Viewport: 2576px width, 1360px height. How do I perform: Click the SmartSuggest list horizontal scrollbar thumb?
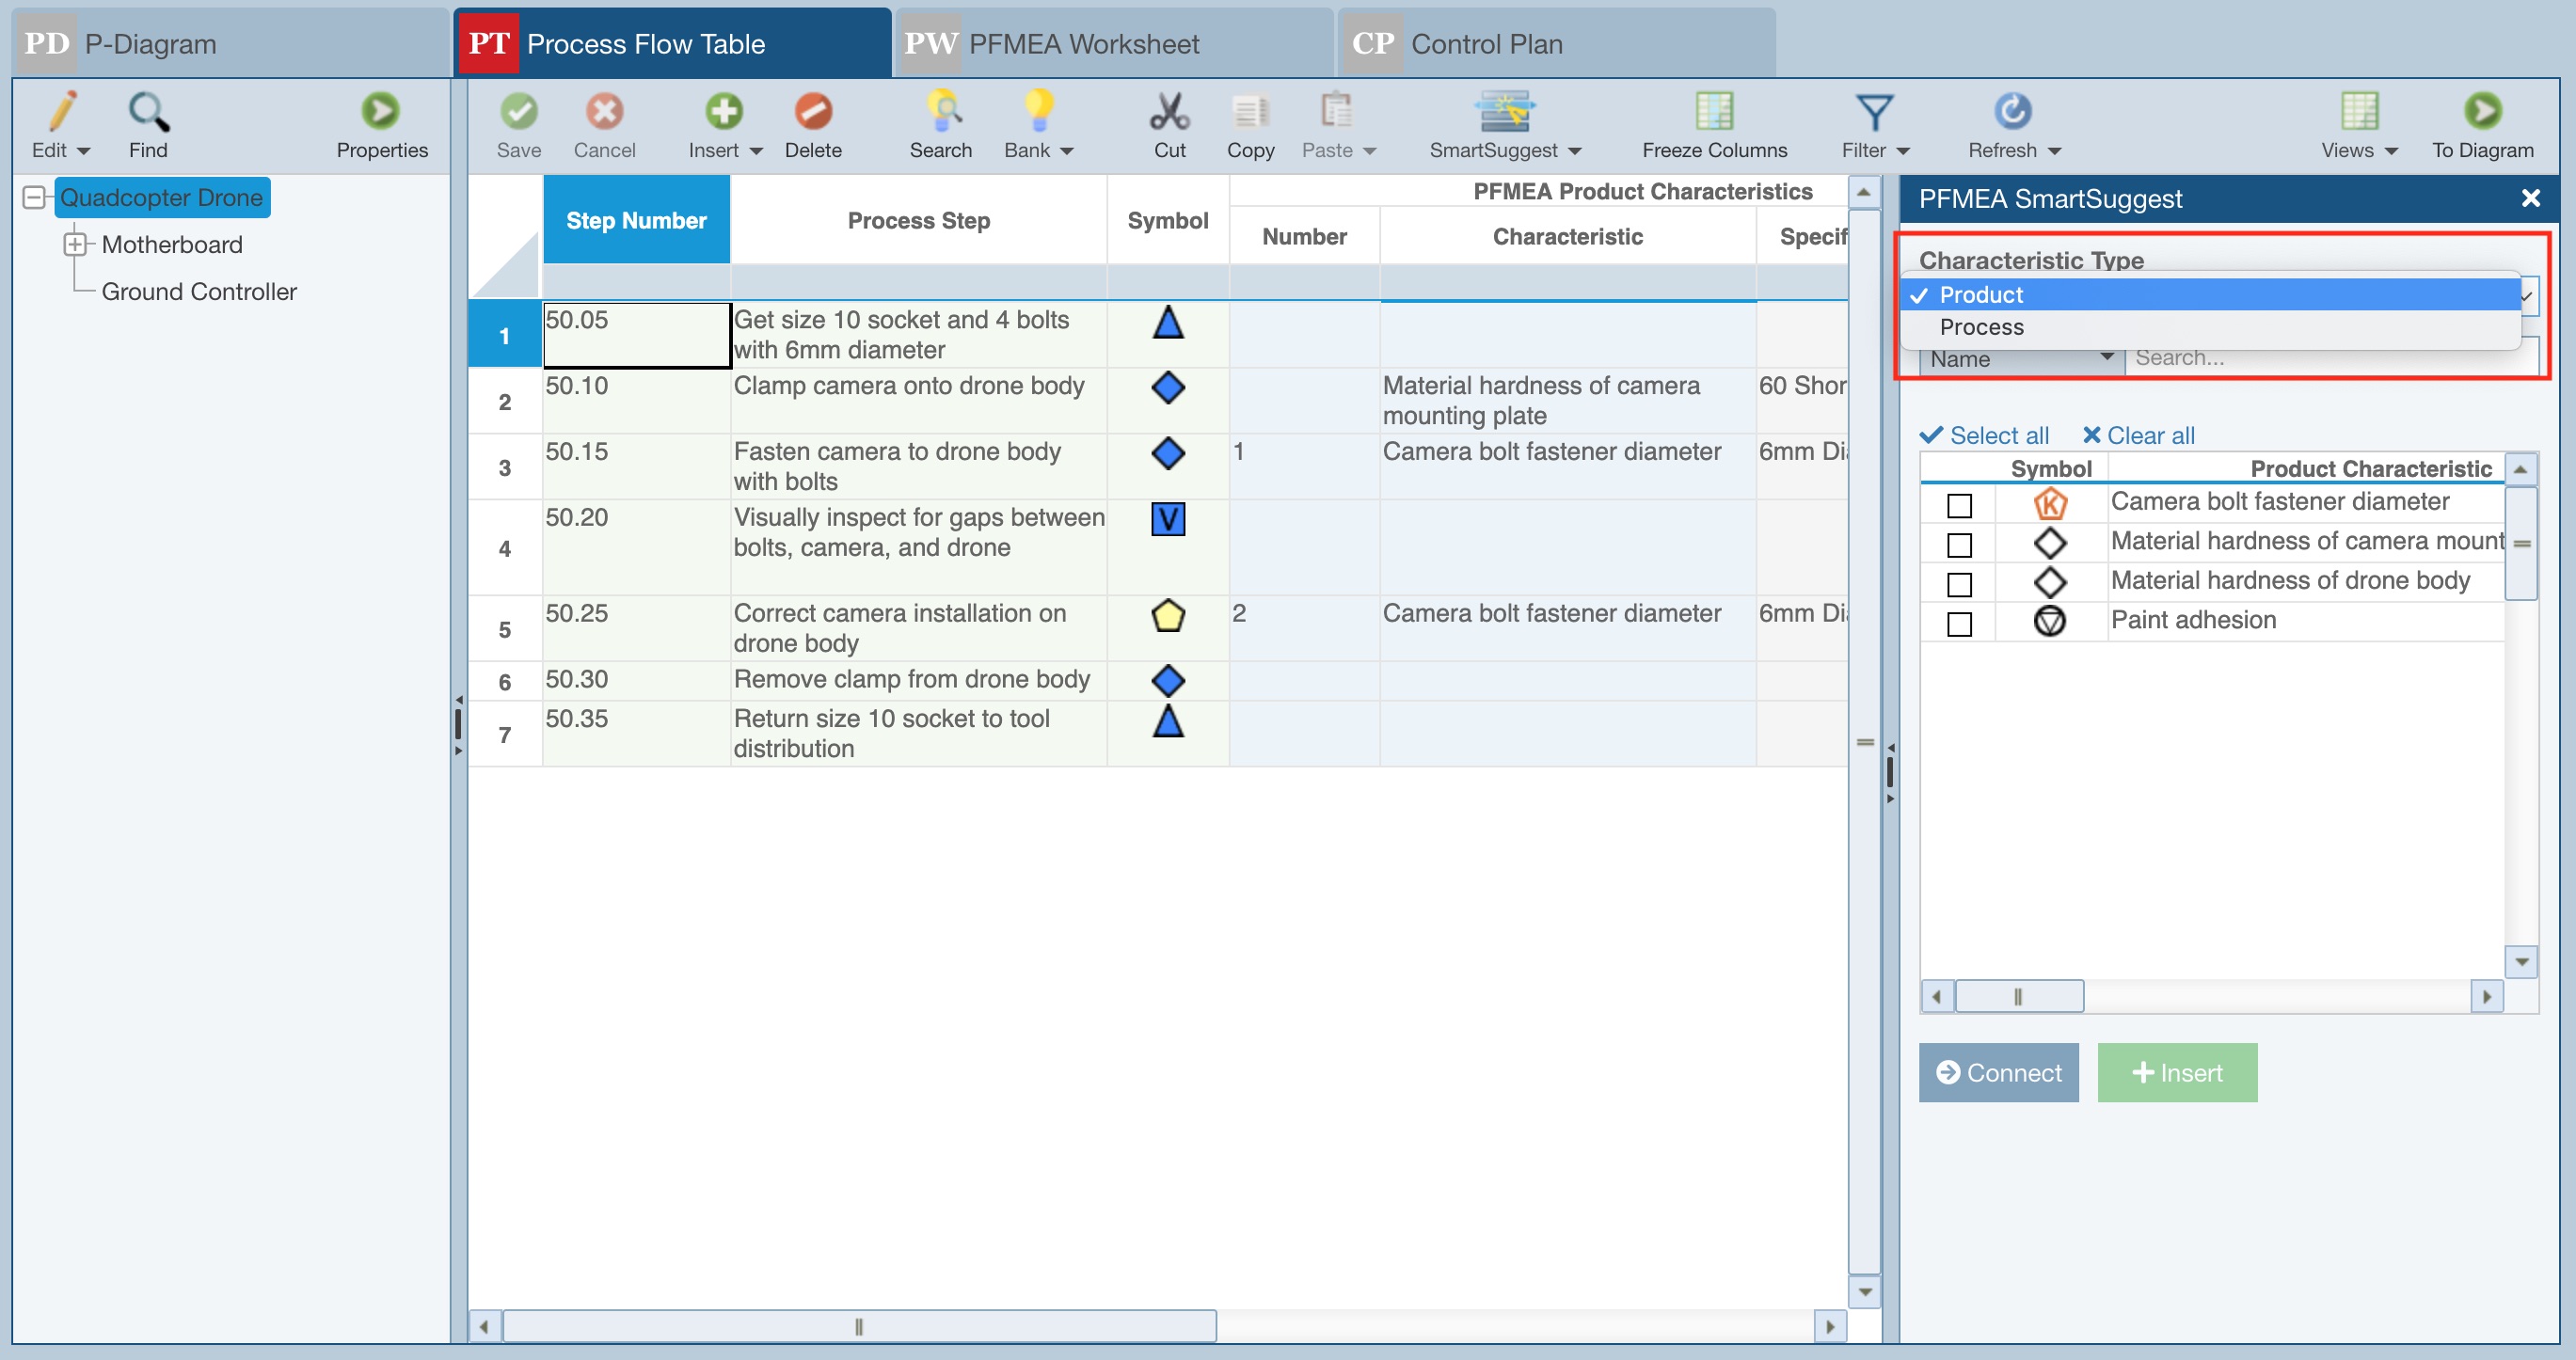(2017, 996)
